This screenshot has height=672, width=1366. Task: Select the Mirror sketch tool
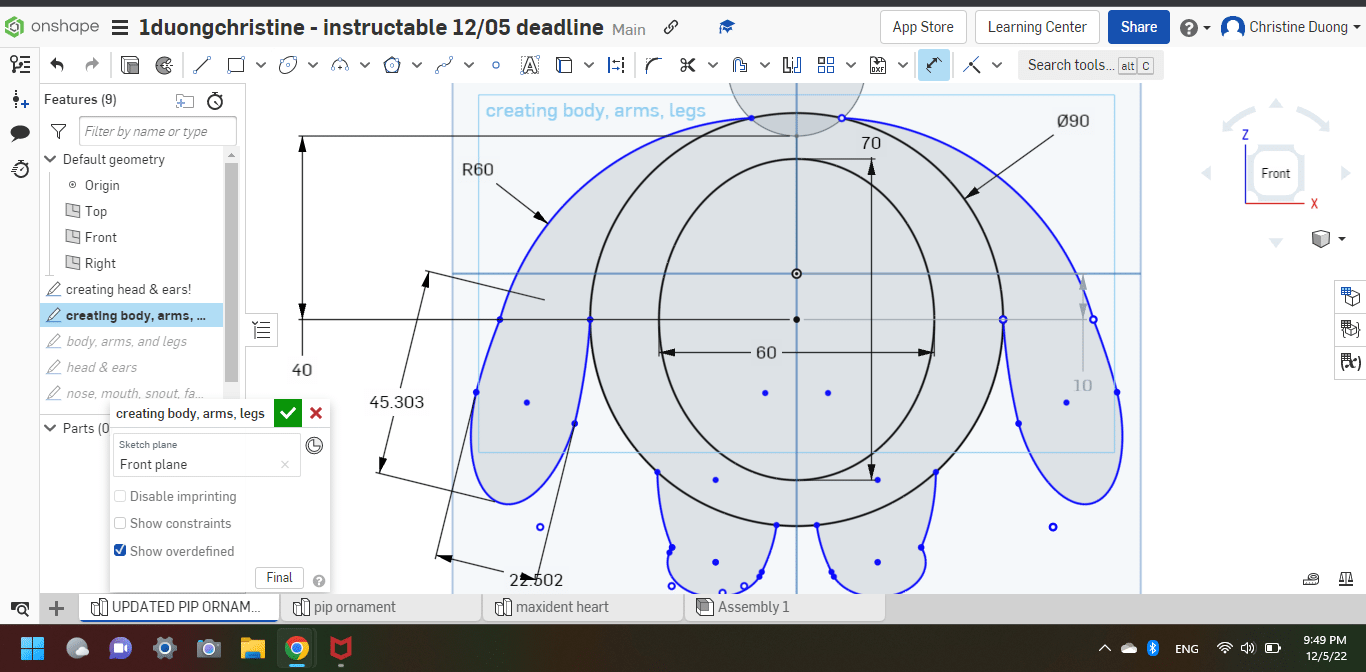pos(792,65)
